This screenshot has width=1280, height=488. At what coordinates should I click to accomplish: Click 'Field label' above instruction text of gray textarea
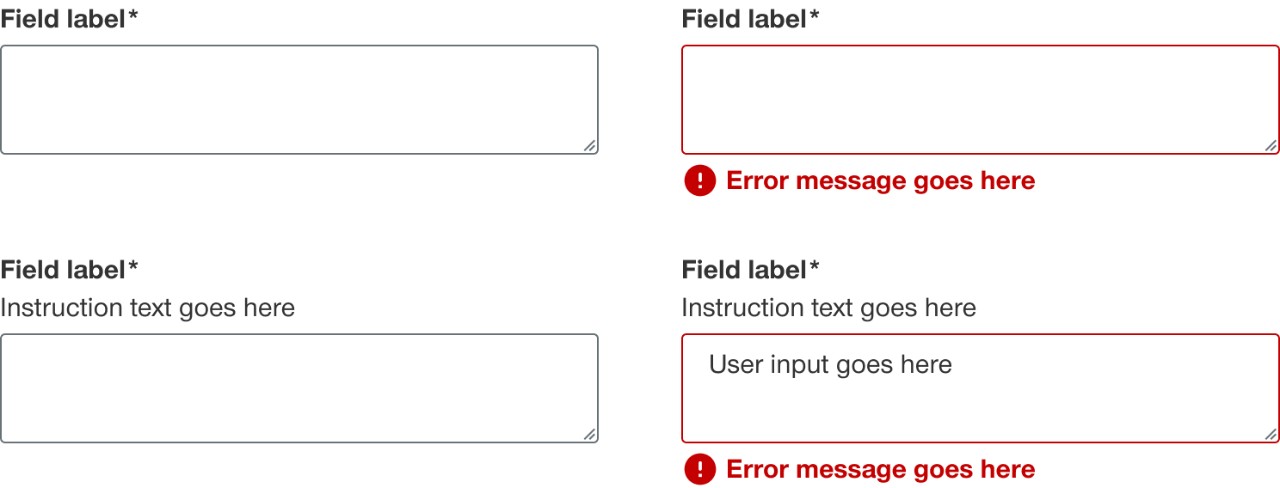tap(62, 269)
